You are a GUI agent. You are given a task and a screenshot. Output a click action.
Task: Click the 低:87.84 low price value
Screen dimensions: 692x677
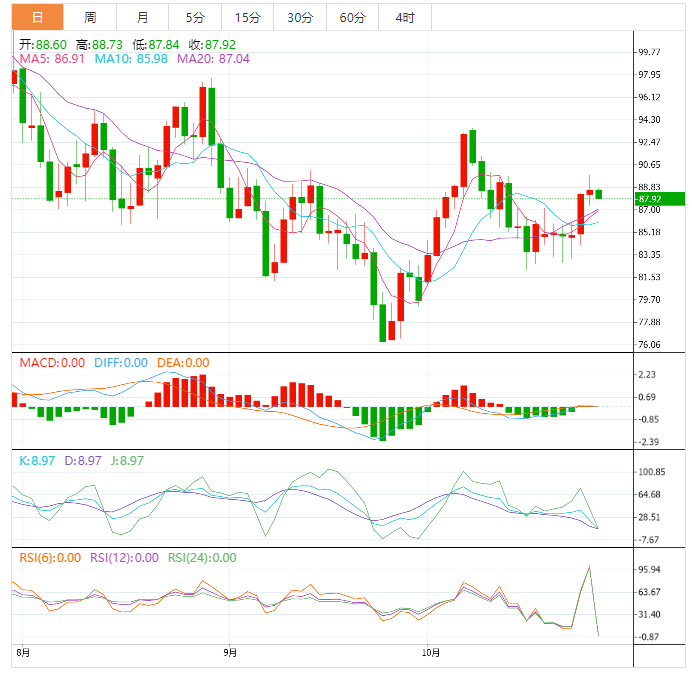(156, 45)
